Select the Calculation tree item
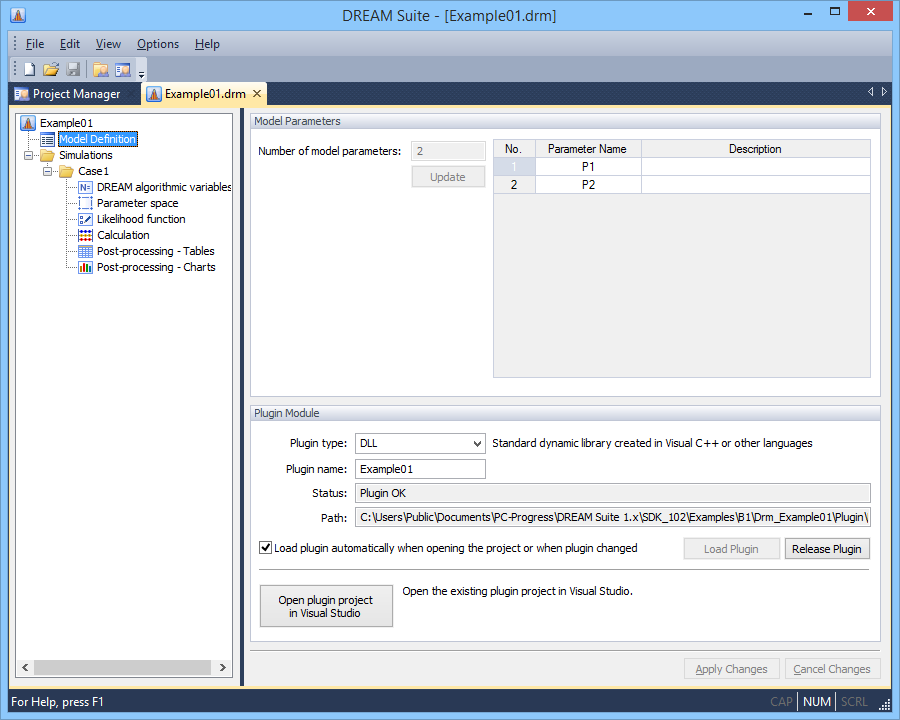 click(x=123, y=235)
